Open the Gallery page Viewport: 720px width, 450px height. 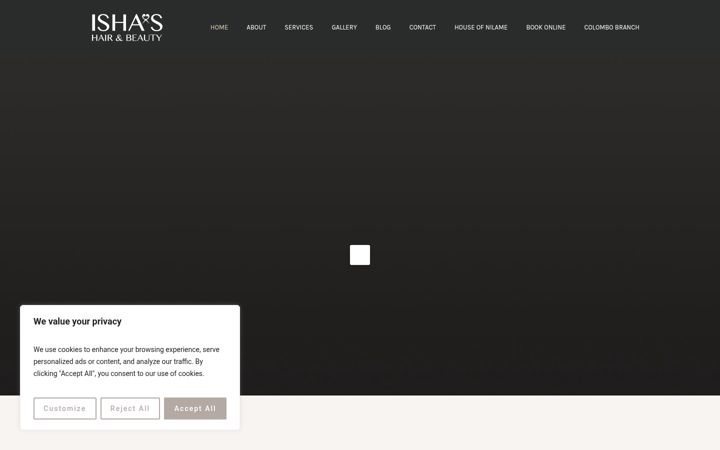coord(344,28)
